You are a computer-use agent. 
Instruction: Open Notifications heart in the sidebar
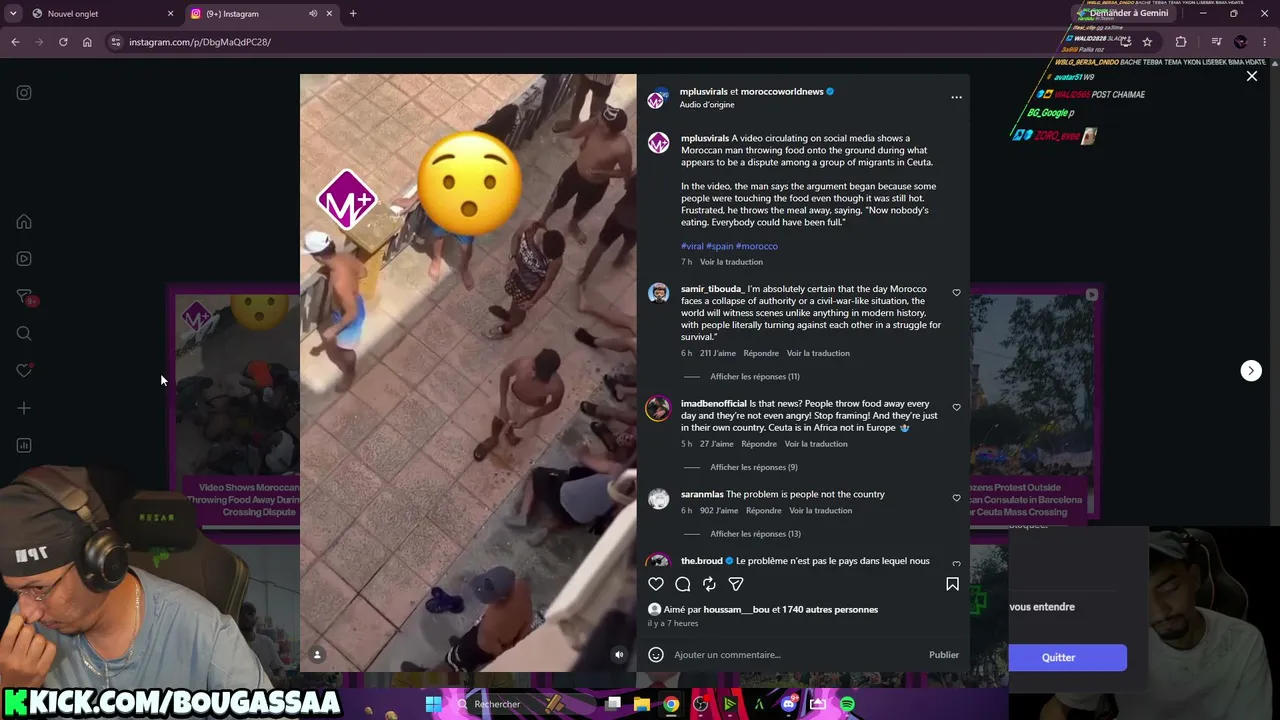tap(24, 371)
